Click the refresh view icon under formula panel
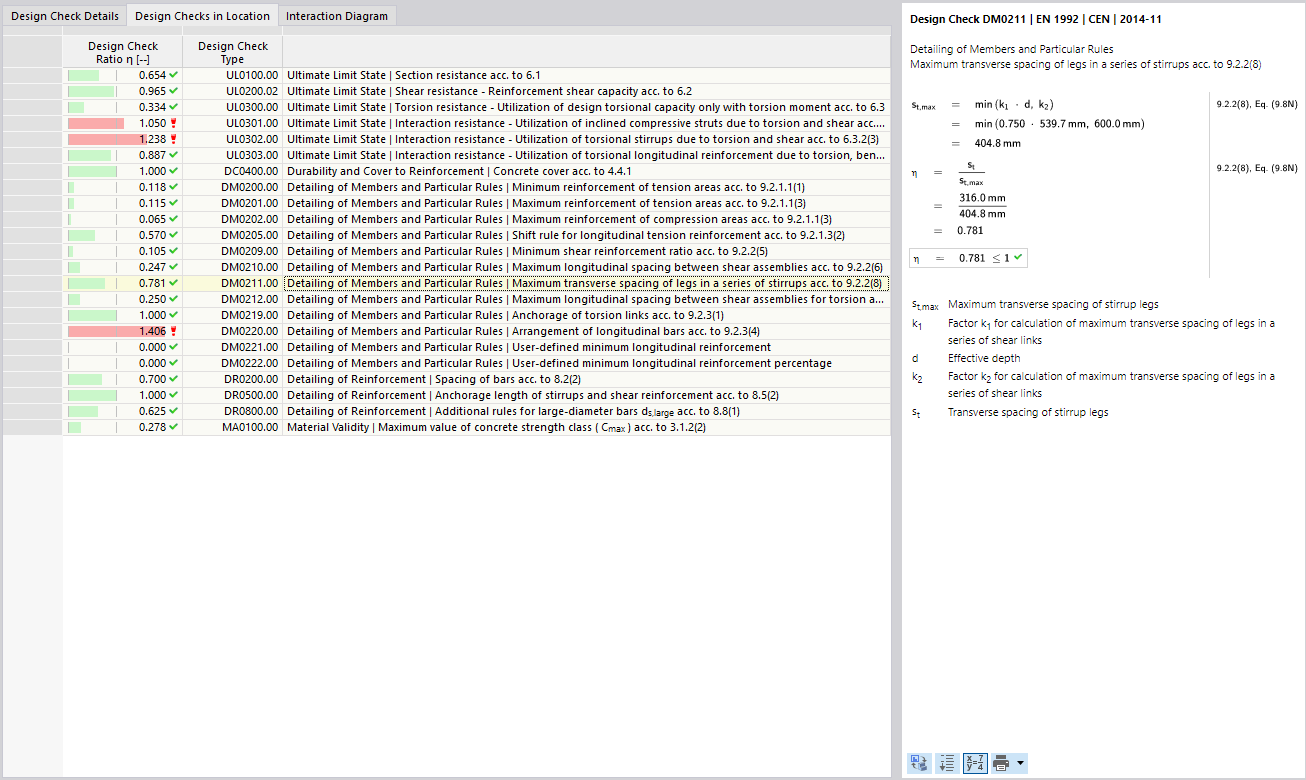Image resolution: width=1306 pixels, height=780 pixels. click(x=918, y=763)
